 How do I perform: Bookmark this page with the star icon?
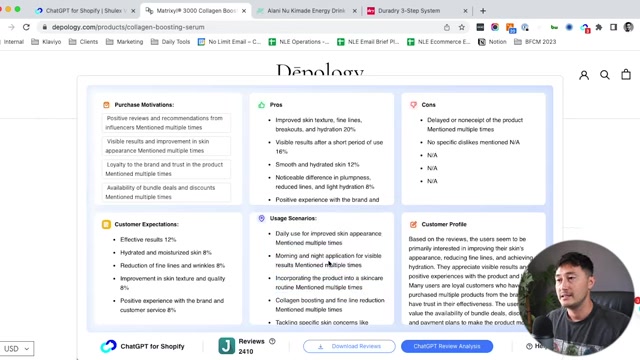coord(462,27)
